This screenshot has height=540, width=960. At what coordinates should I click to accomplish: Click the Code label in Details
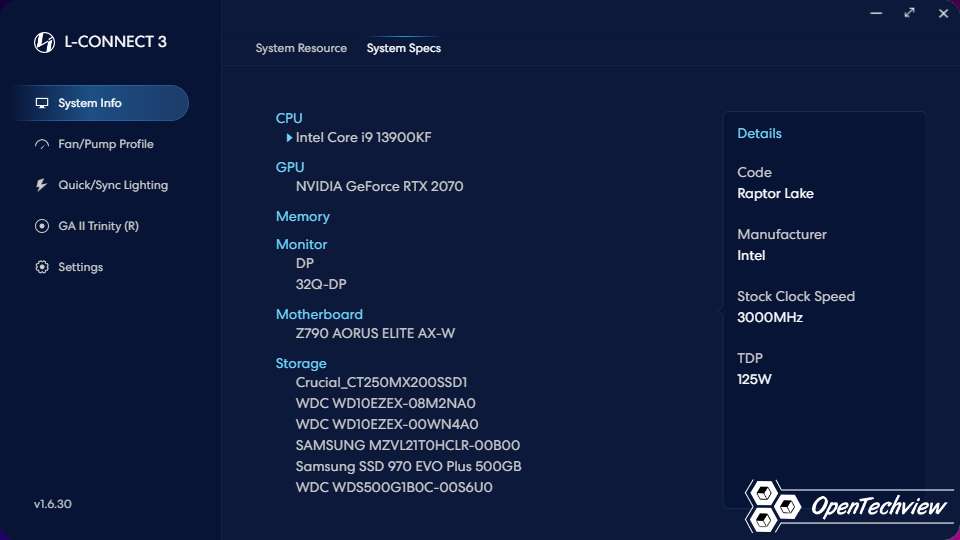click(754, 173)
